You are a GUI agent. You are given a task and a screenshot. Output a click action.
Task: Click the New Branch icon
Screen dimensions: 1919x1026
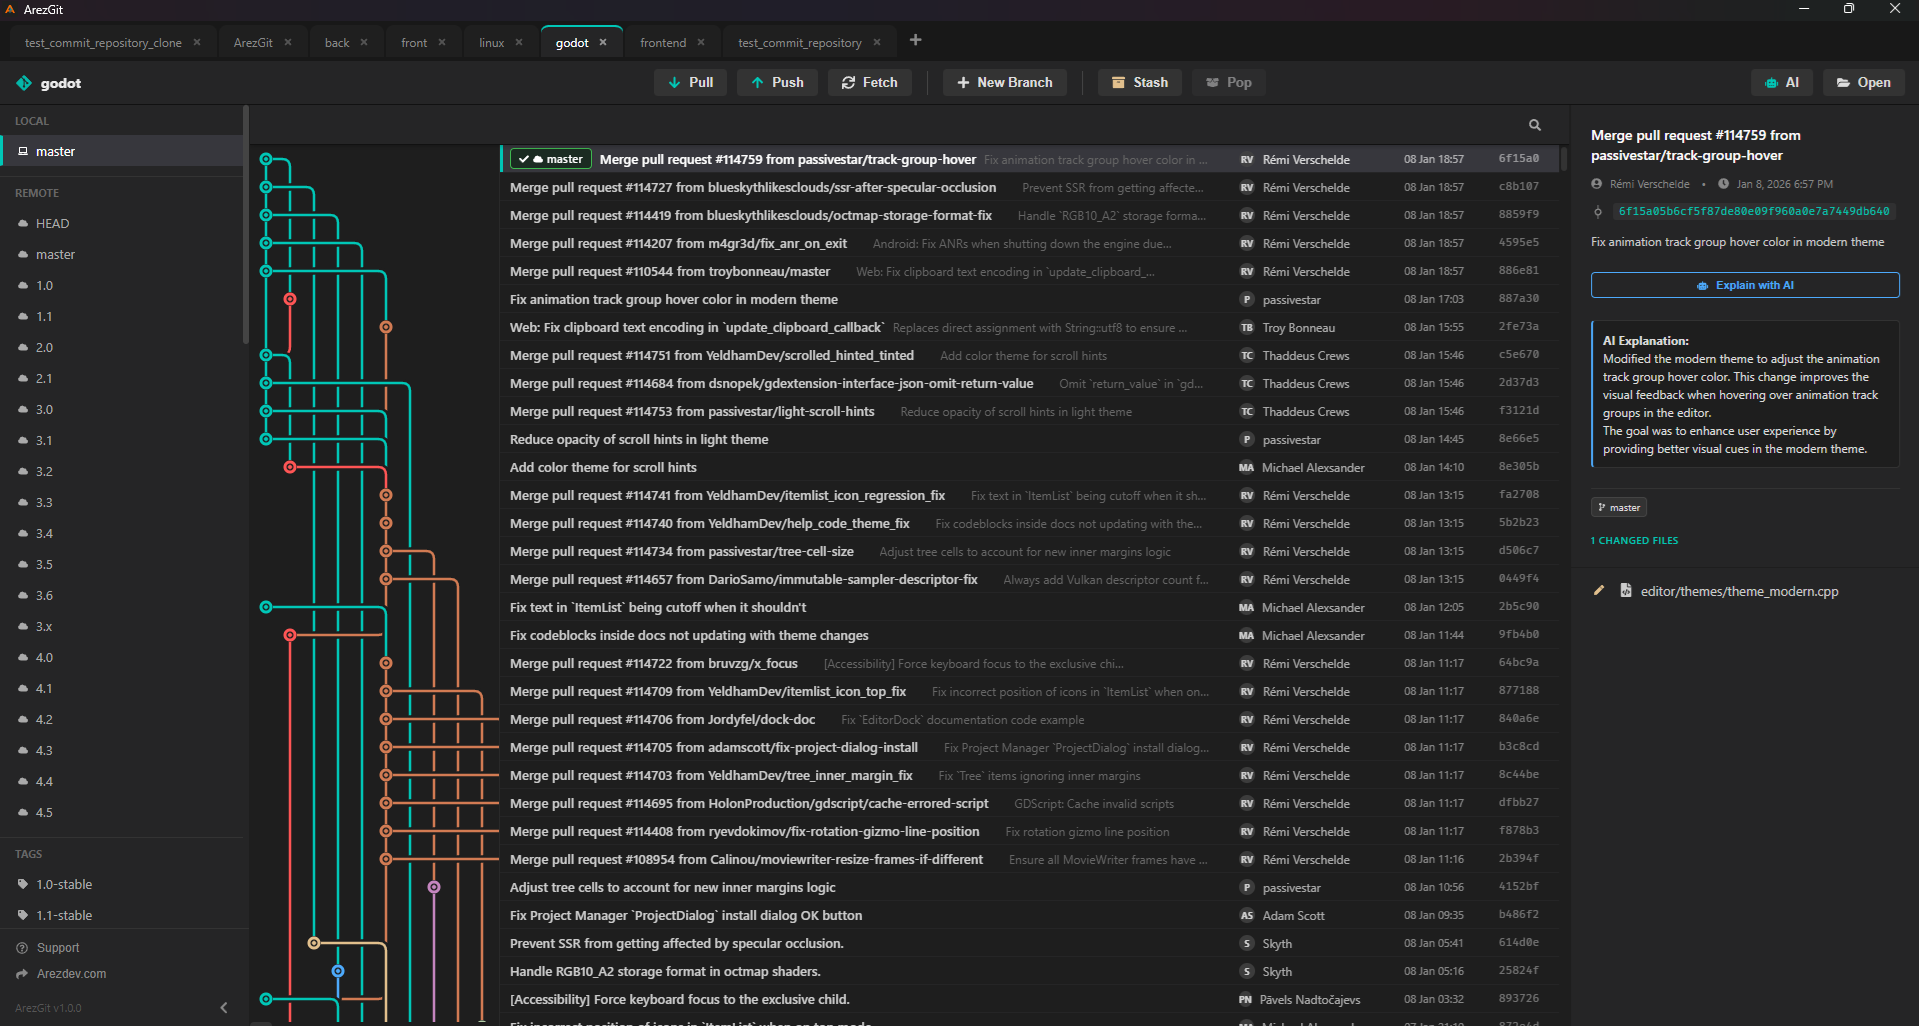tap(963, 82)
